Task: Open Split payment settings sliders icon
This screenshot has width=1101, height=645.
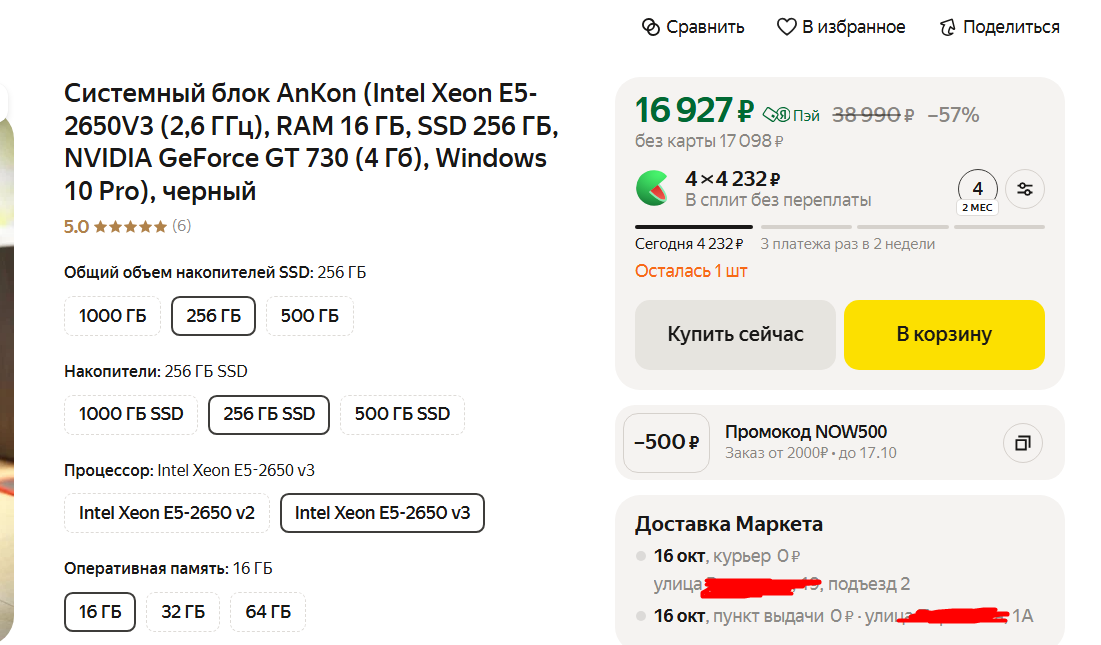Action: coord(1024,189)
